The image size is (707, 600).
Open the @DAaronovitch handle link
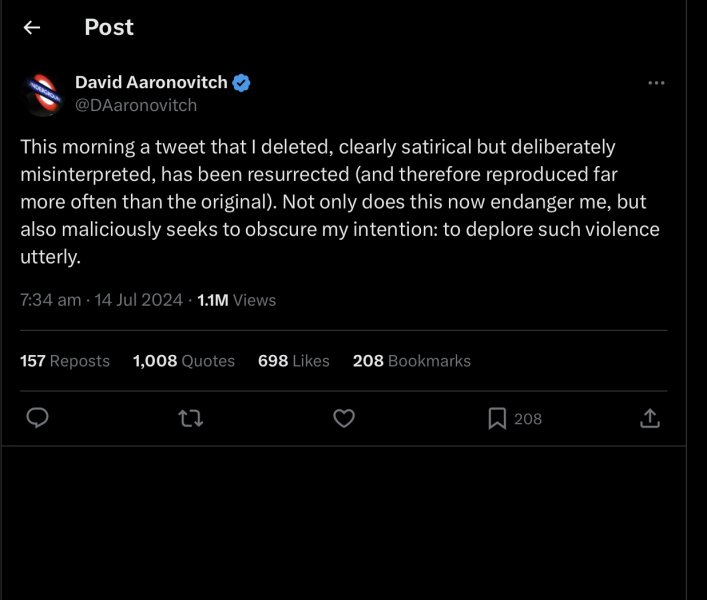click(136, 105)
